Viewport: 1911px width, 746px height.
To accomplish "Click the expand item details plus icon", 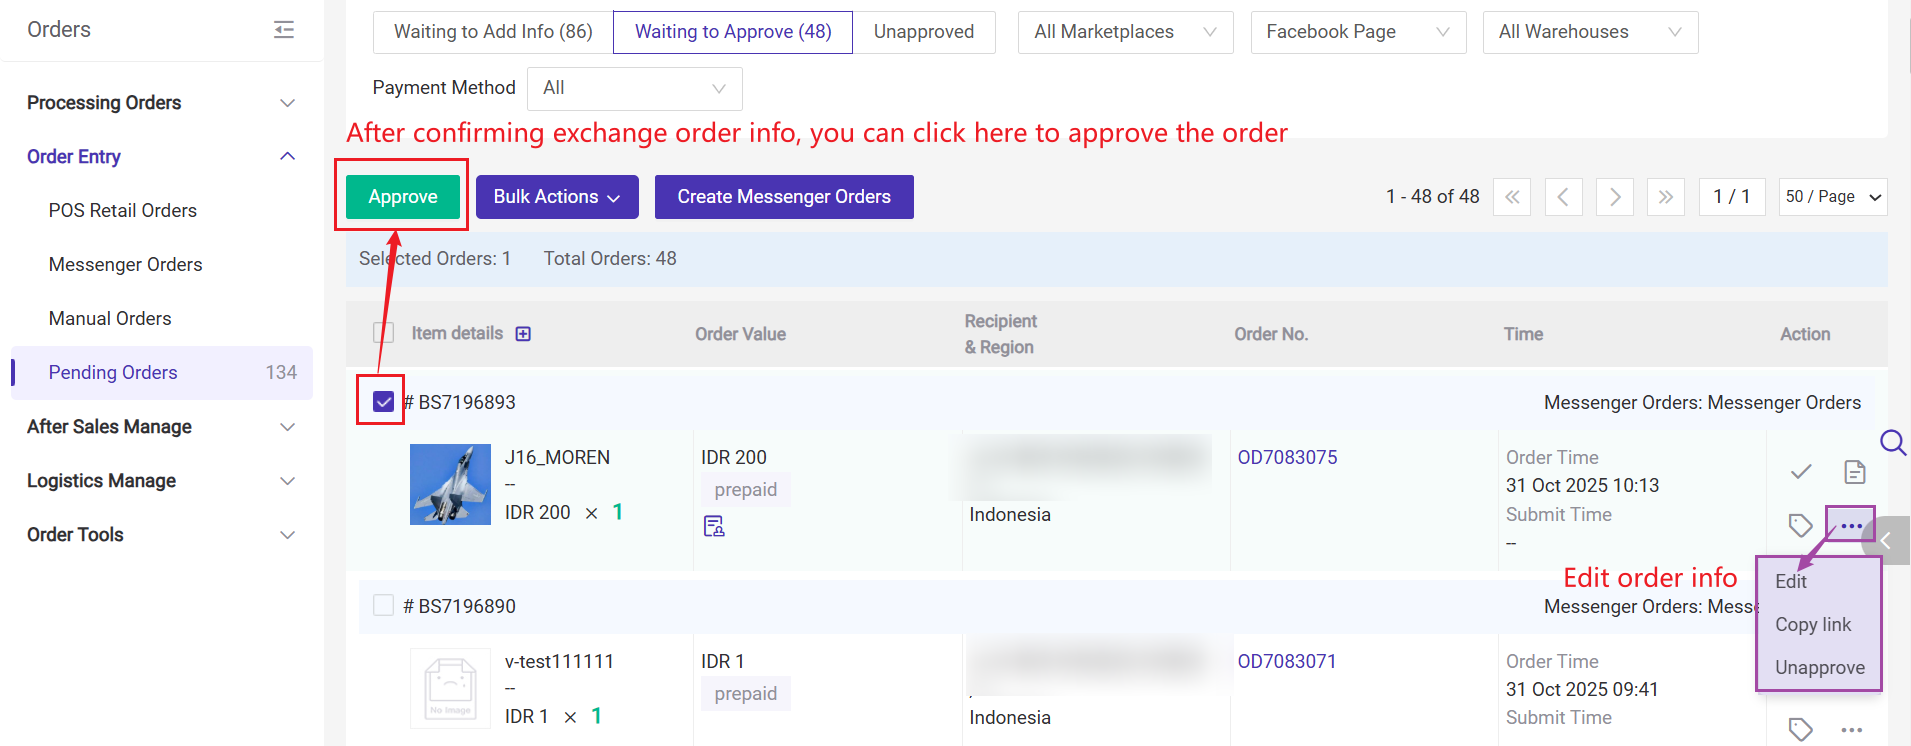I will [523, 334].
